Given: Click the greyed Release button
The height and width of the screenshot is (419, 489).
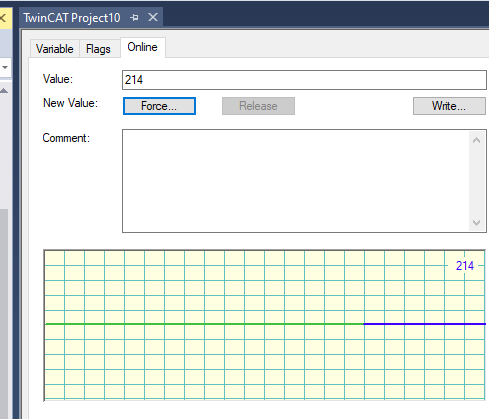Looking at the screenshot, I should coord(258,106).
